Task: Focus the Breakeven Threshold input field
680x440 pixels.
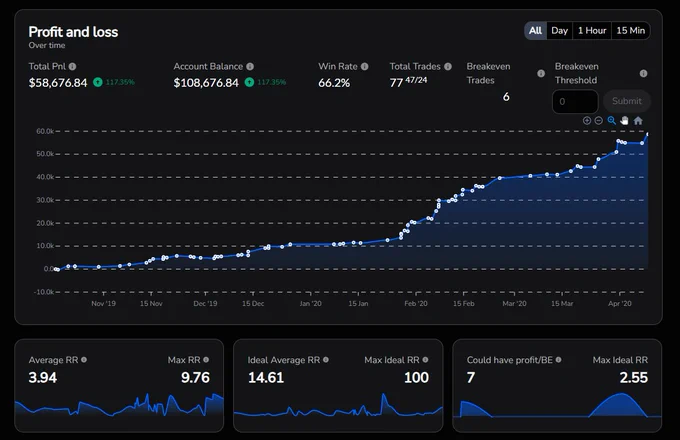Action: pos(575,101)
